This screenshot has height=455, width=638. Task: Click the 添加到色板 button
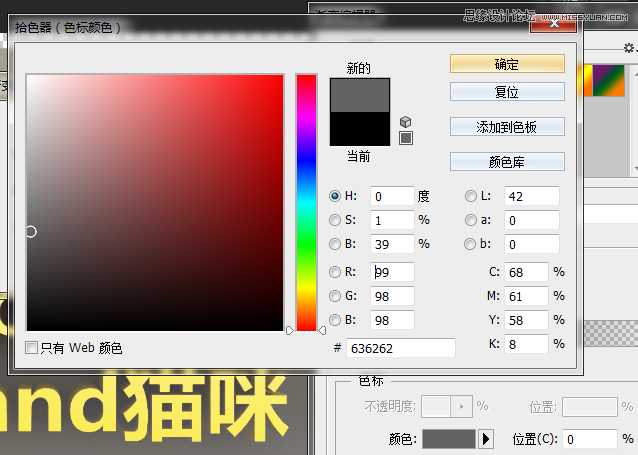(x=507, y=127)
